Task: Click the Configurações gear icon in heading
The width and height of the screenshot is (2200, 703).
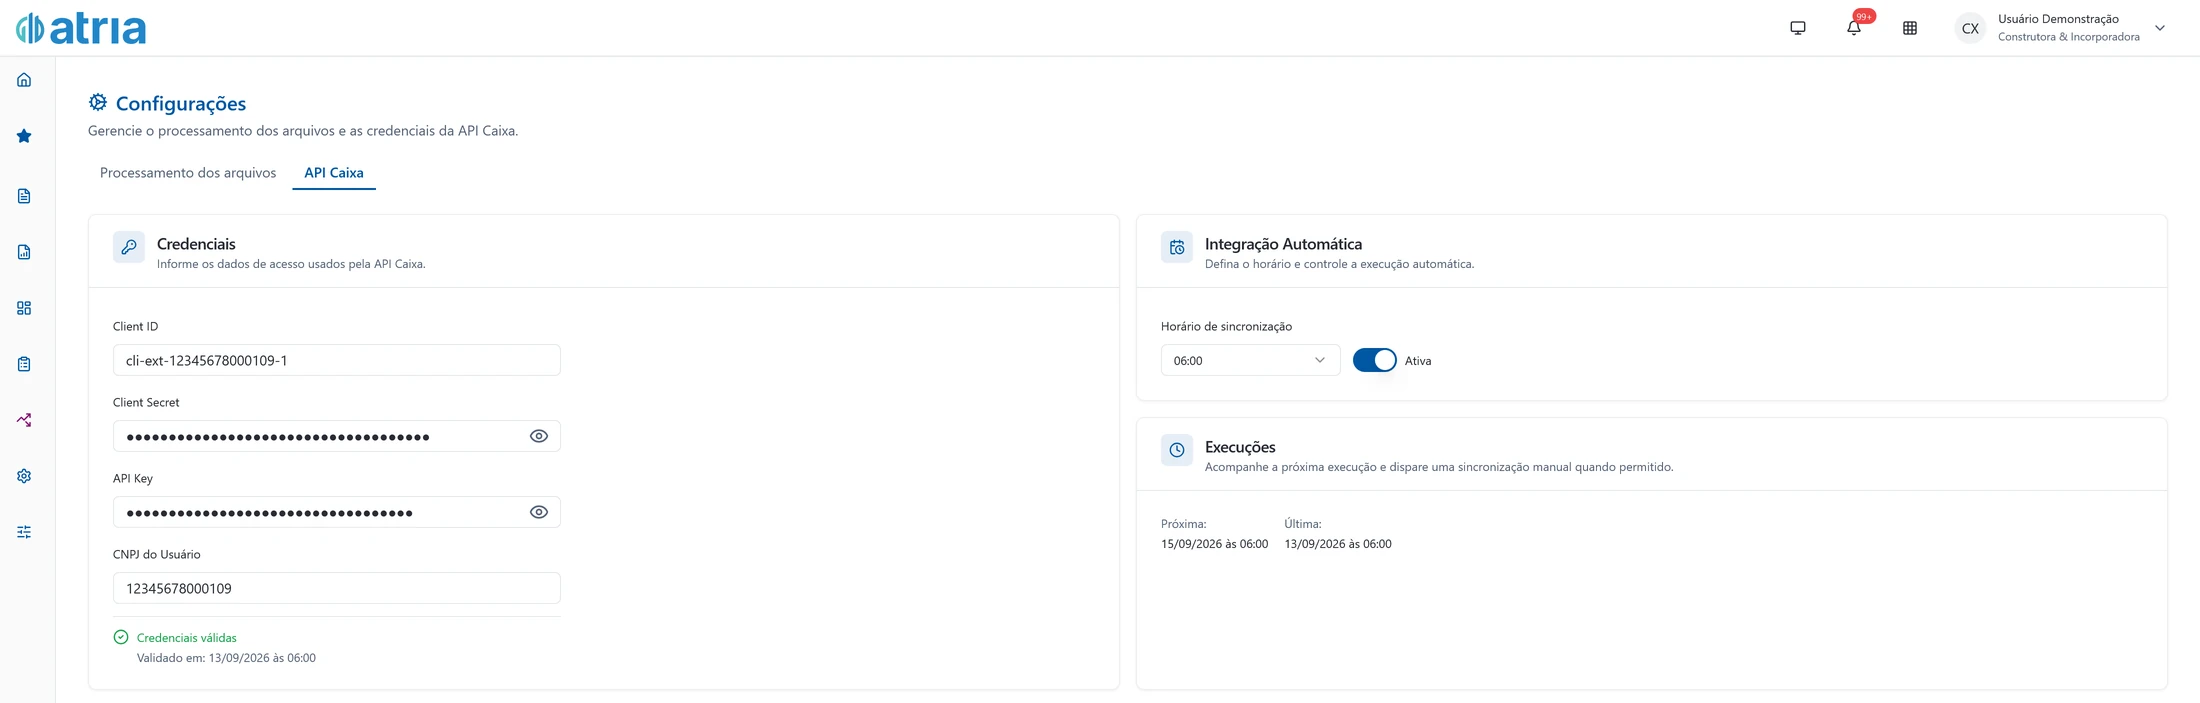Action: click(x=98, y=102)
